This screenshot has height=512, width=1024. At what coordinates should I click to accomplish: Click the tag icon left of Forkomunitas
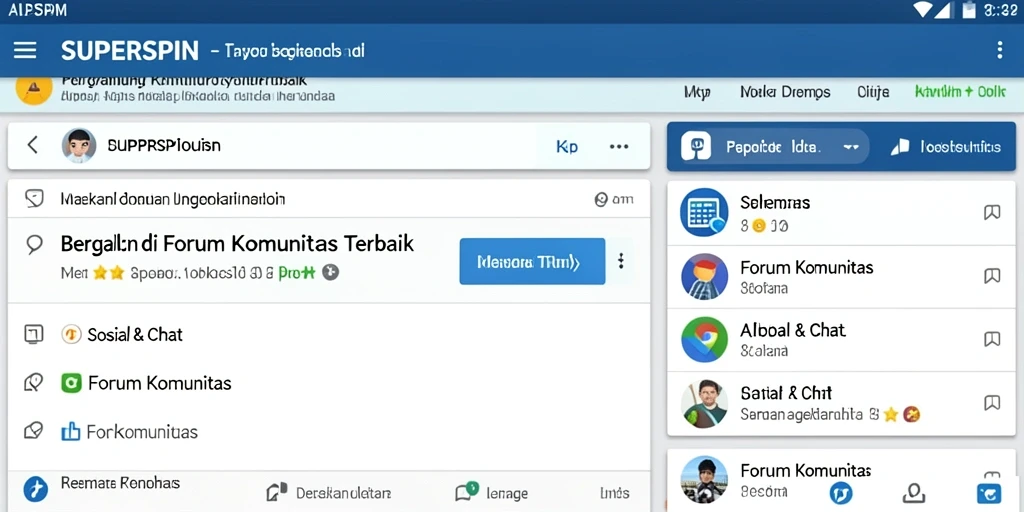pyautogui.click(x=33, y=430)
